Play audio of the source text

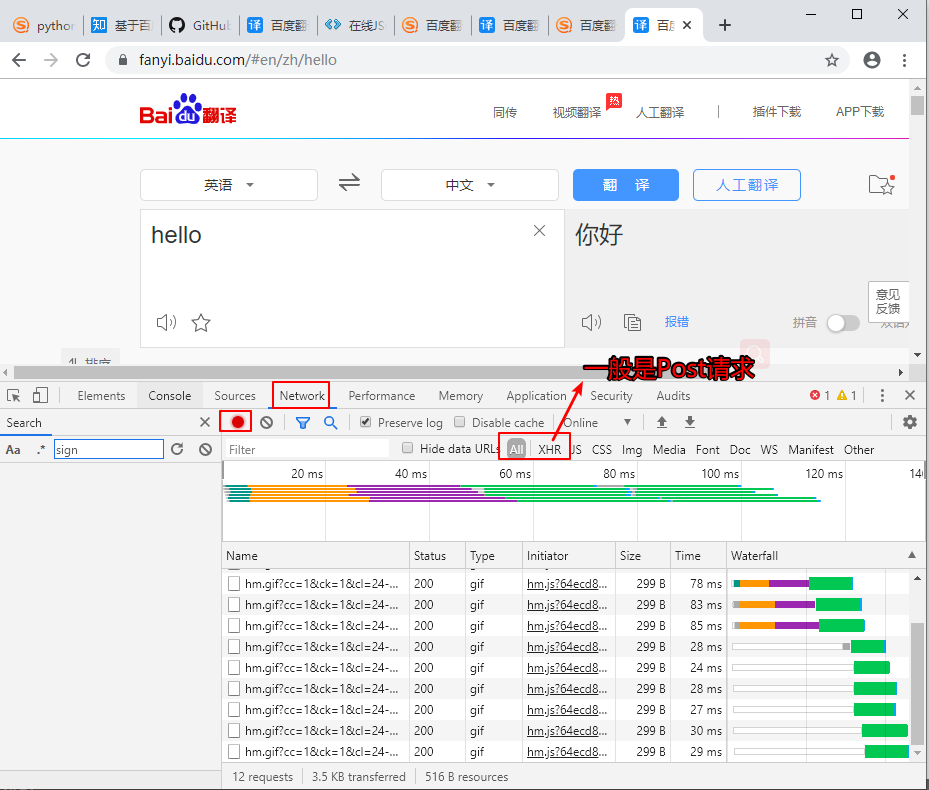[166, 322]
